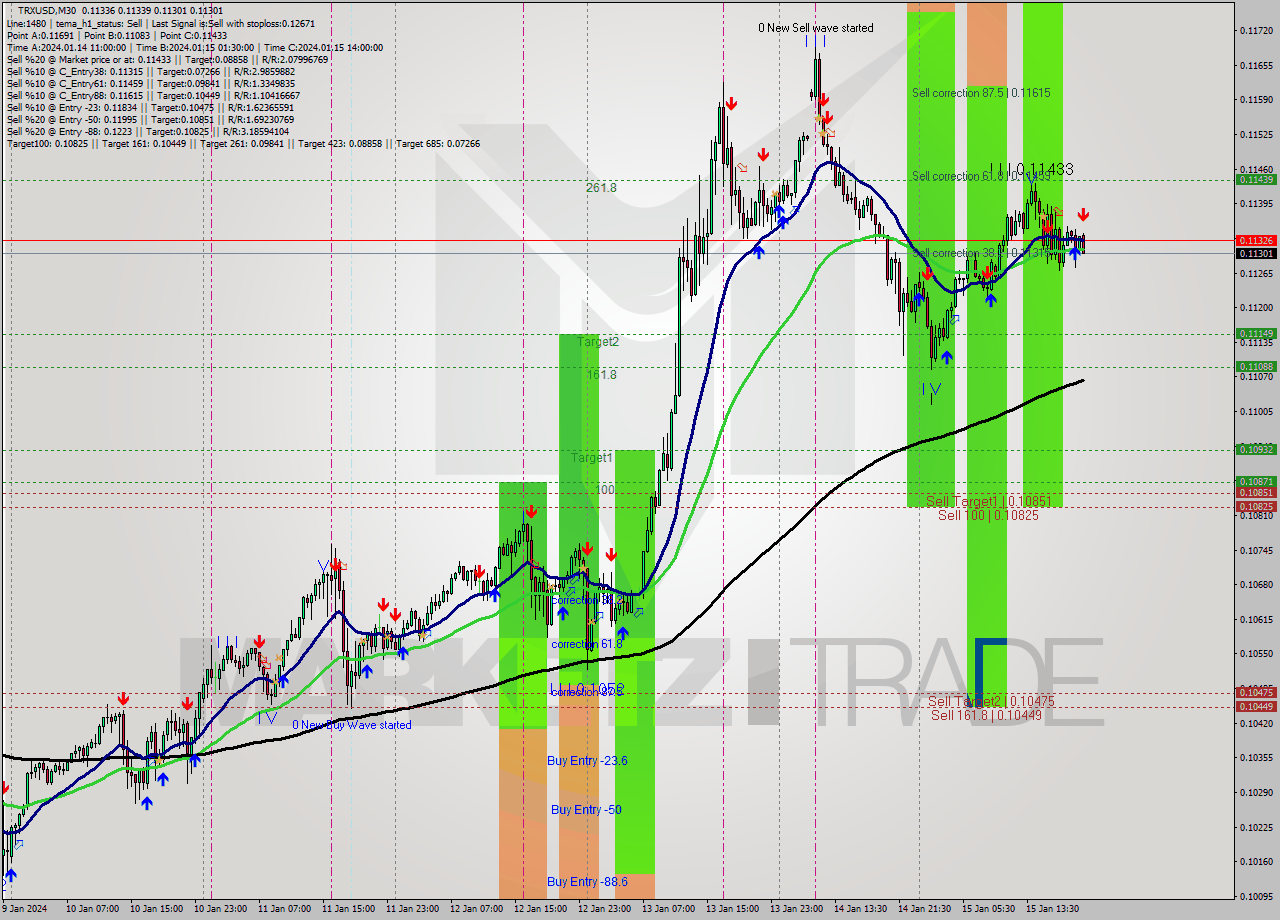Click the green 0.11439 price tag
Viewport: 1280px width, 920px height.
point(1256,180)
